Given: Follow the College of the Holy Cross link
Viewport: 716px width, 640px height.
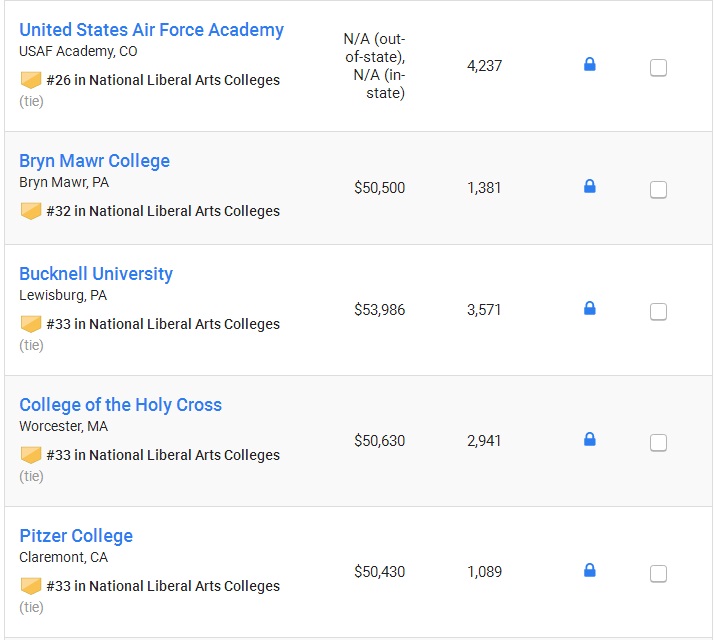Looking at the screenshot, I should 120,405.
